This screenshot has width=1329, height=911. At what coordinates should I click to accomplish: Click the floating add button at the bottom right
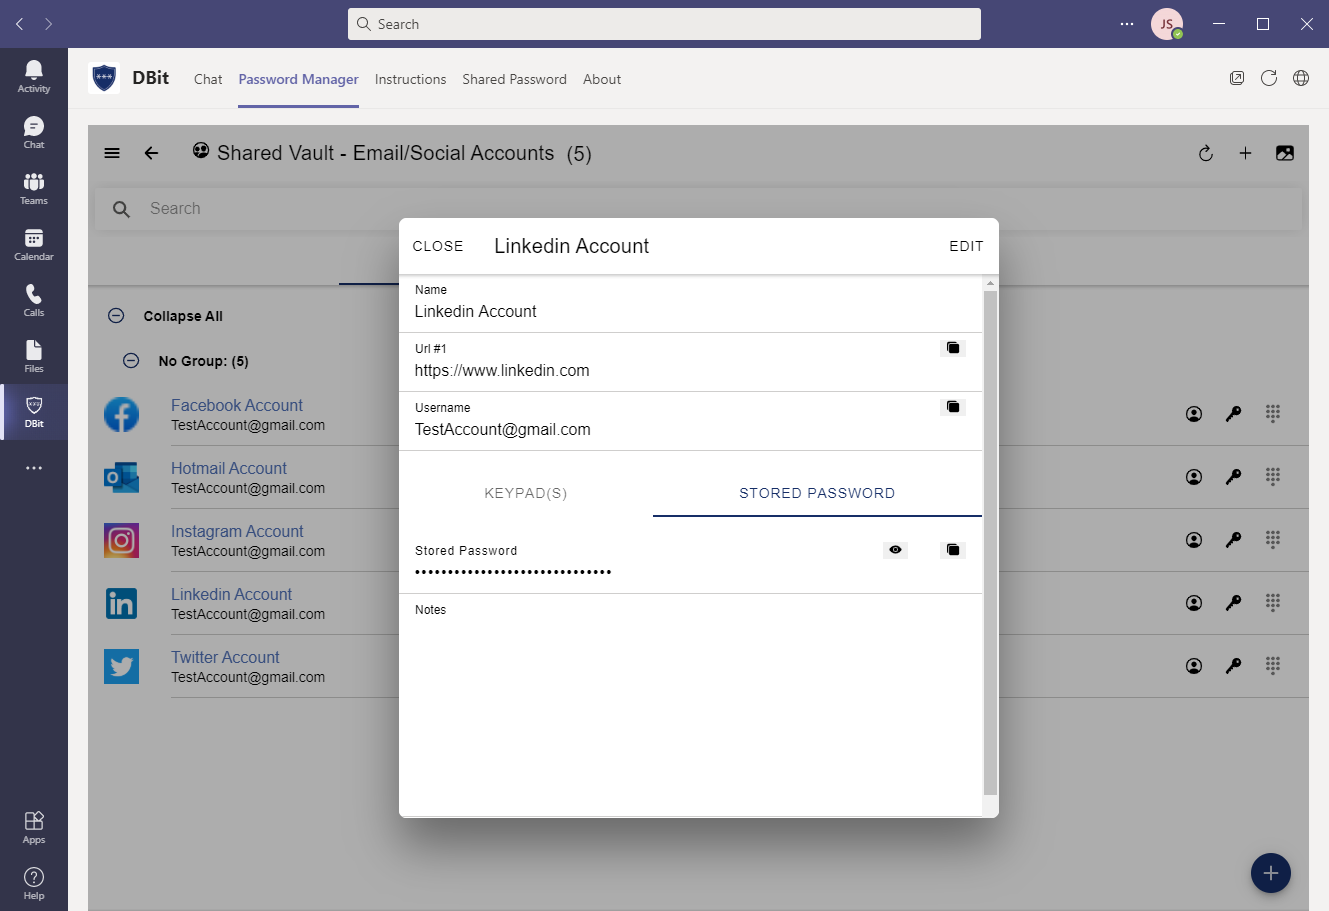[x=1270, y=873]
